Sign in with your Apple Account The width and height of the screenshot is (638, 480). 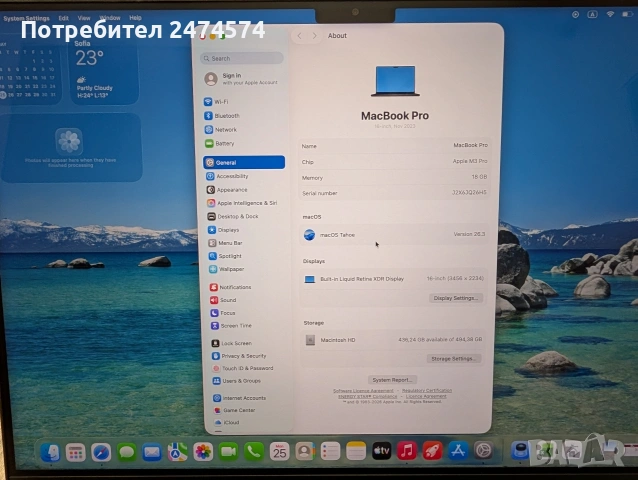[x=243, y=79]
